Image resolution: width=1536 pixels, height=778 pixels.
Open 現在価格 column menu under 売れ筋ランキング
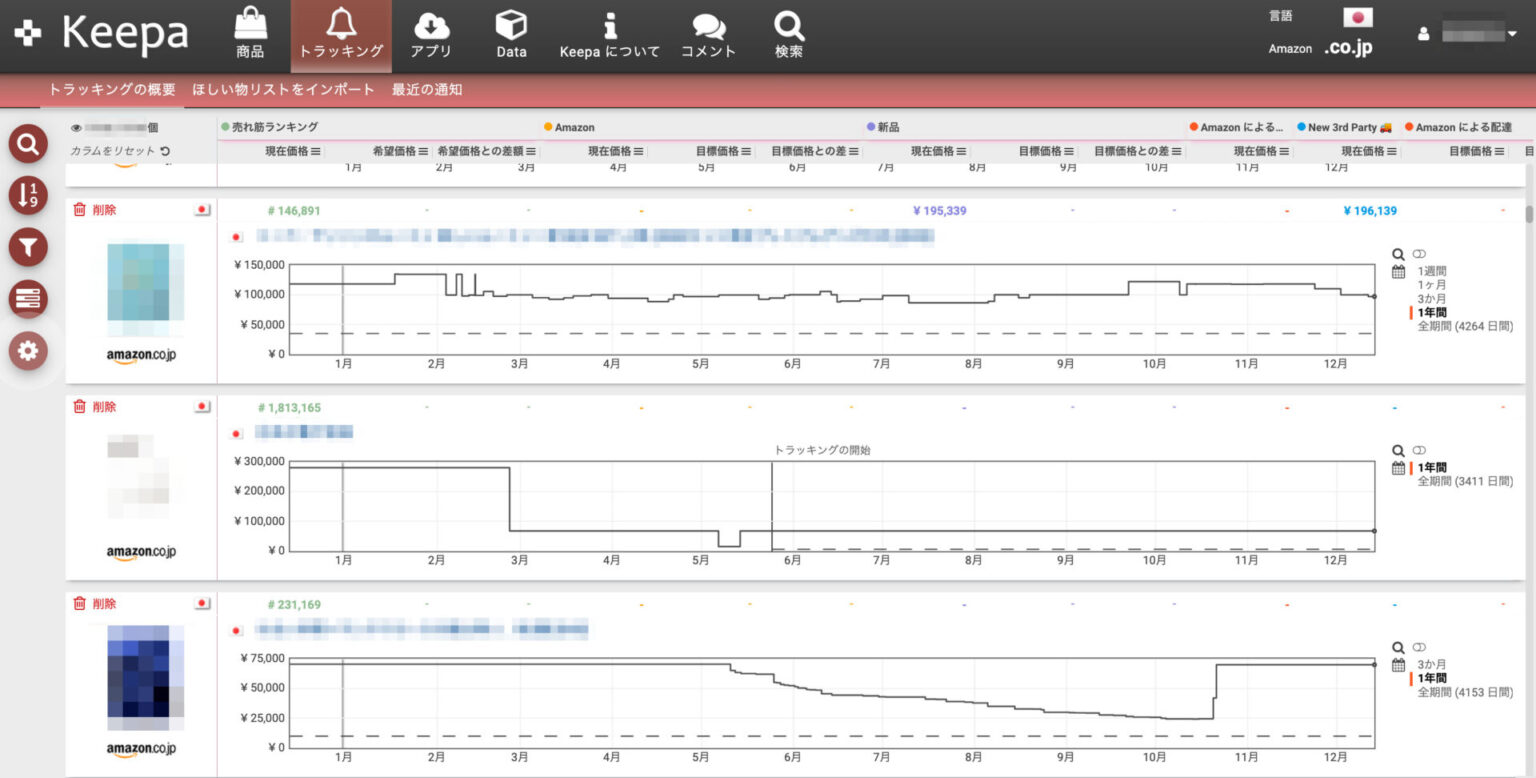(x=316, y=151)
